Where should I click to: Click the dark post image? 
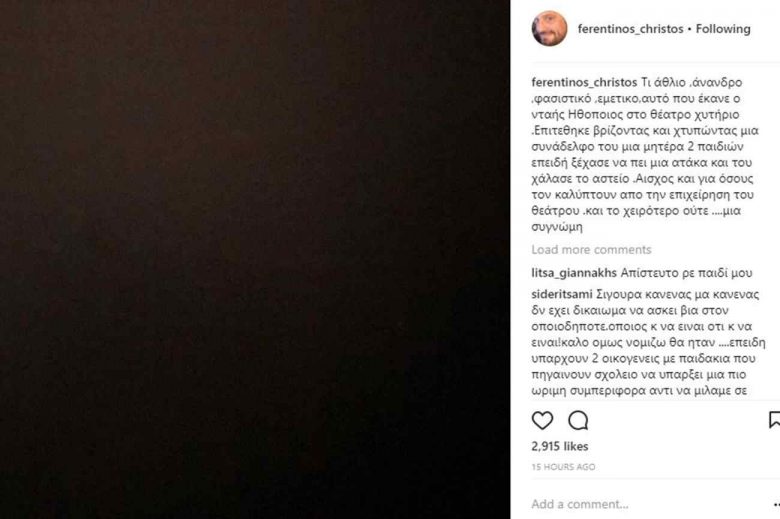[255, 259]
